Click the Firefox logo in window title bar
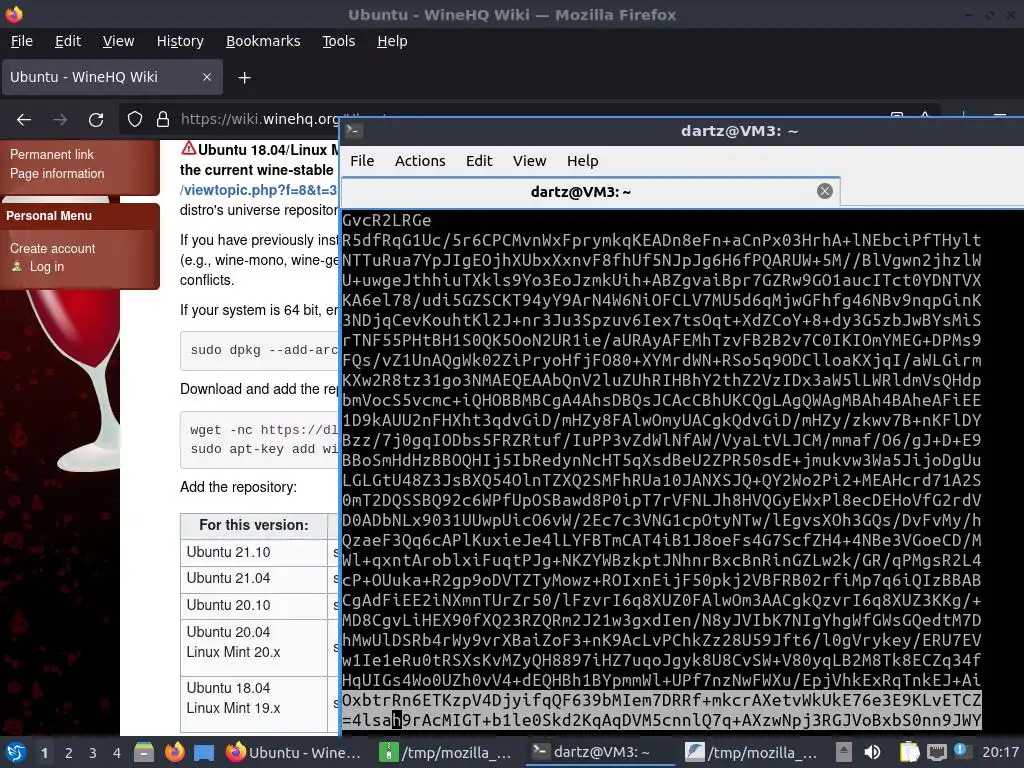This screenshot has height=768, width=1024. (x=14, y=14)
